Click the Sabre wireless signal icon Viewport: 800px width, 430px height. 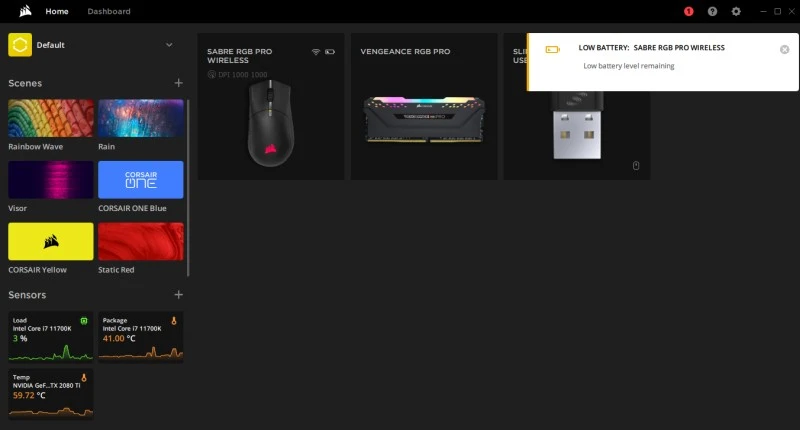point(316,52)
